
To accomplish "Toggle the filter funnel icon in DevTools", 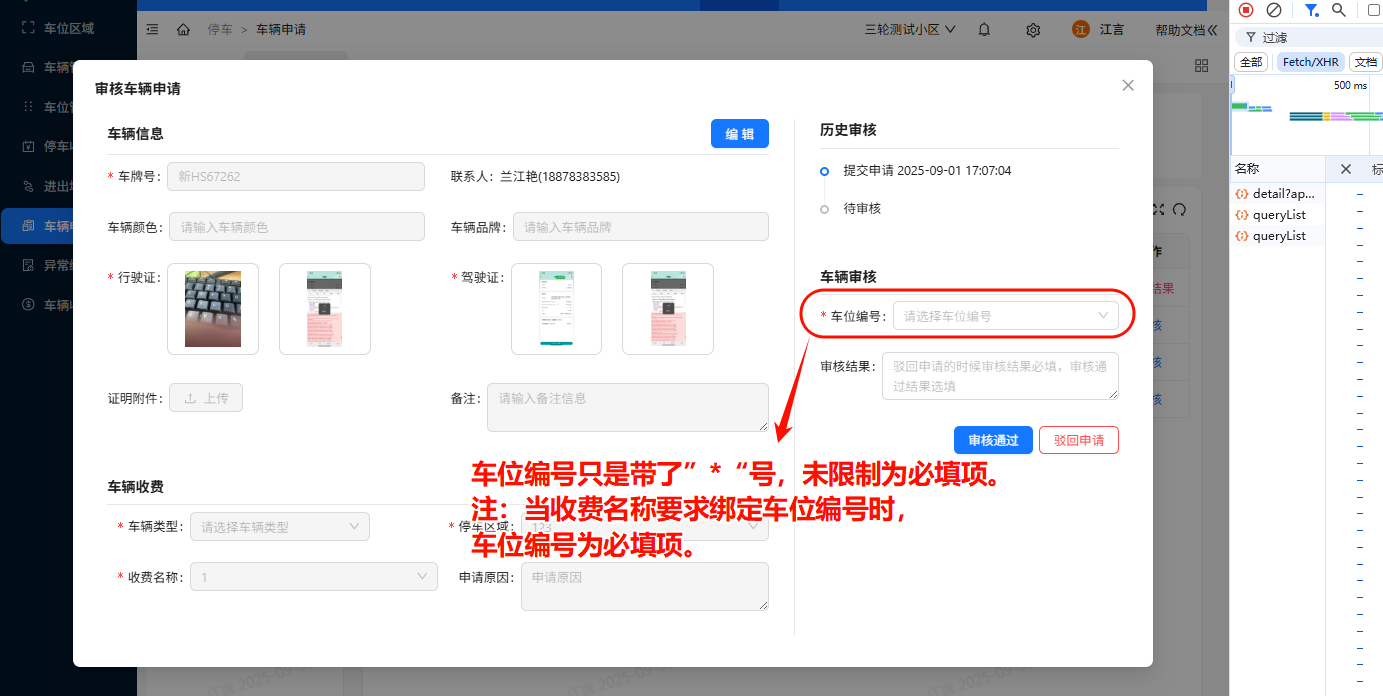I will pos(1313,10).
